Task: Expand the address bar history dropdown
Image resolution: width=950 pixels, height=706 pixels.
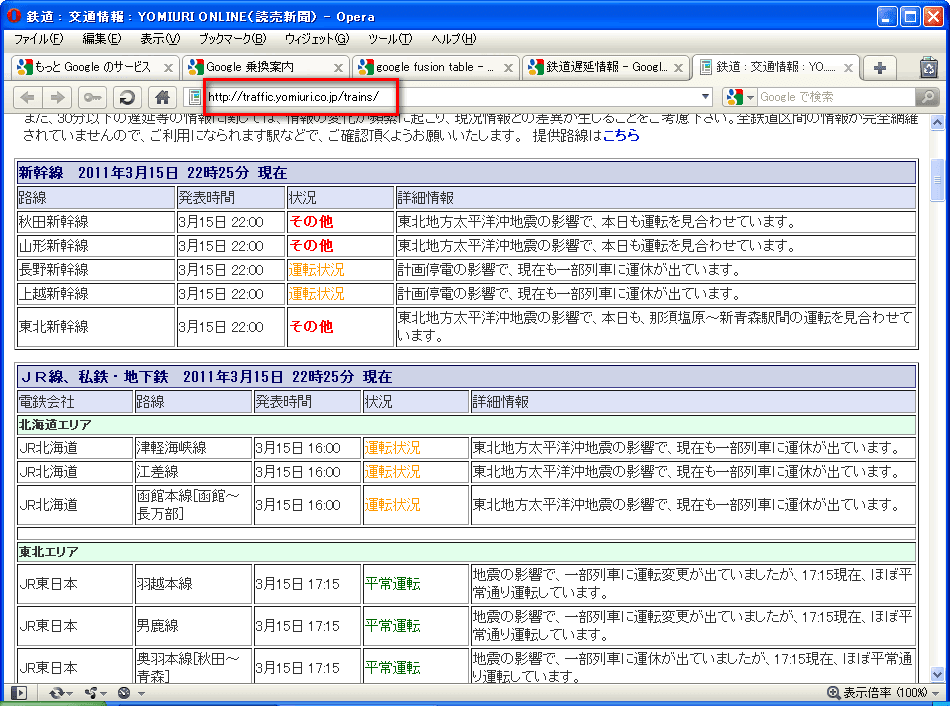Action: (705, 97)
